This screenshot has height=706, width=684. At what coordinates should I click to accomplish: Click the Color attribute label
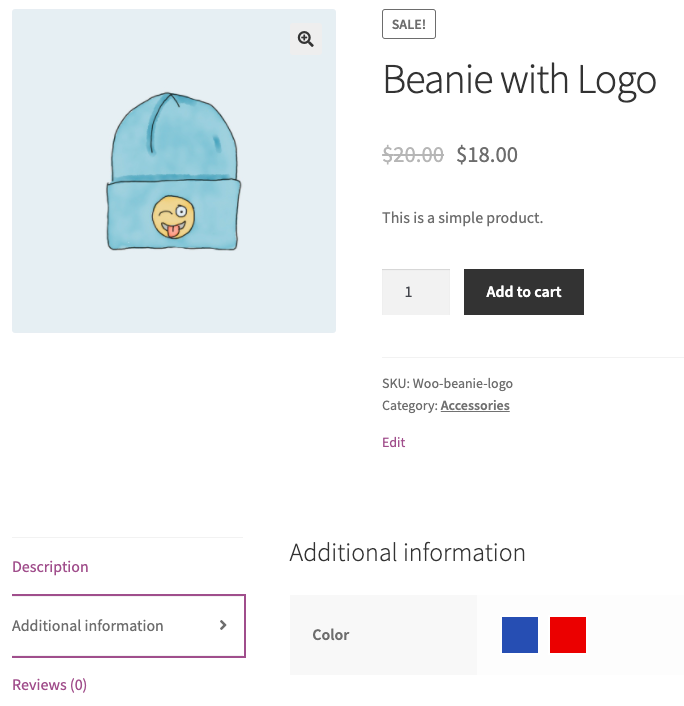click(331, 635)
